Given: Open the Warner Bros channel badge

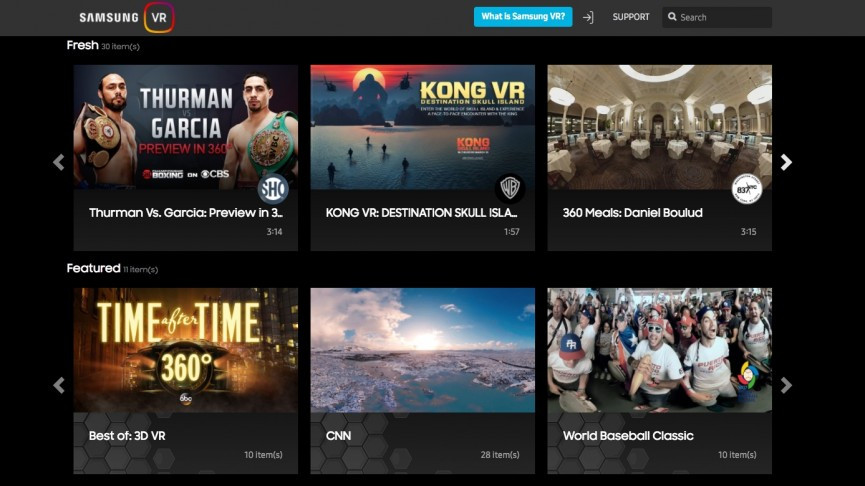Looking at the screenshot, I should [510, 189].
